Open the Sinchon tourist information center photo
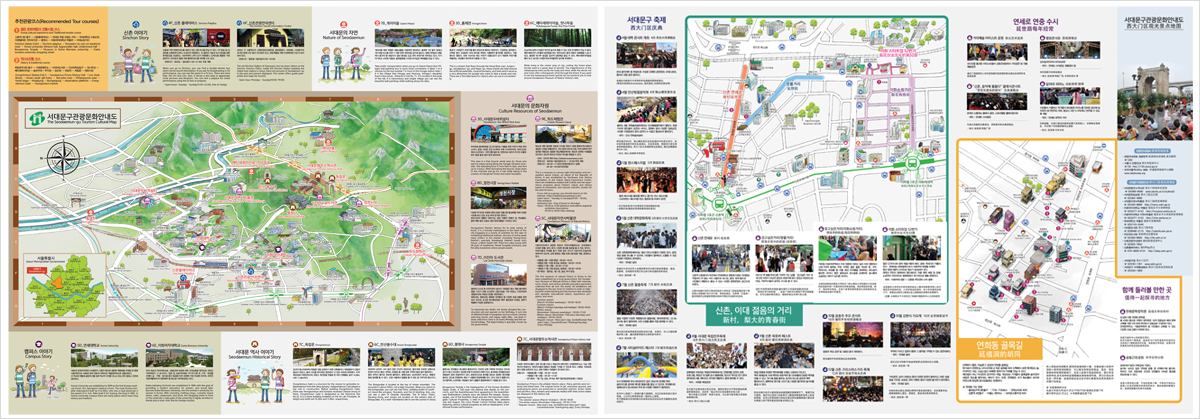Viewport: 1200px width, 419px height. click(270, 38)
